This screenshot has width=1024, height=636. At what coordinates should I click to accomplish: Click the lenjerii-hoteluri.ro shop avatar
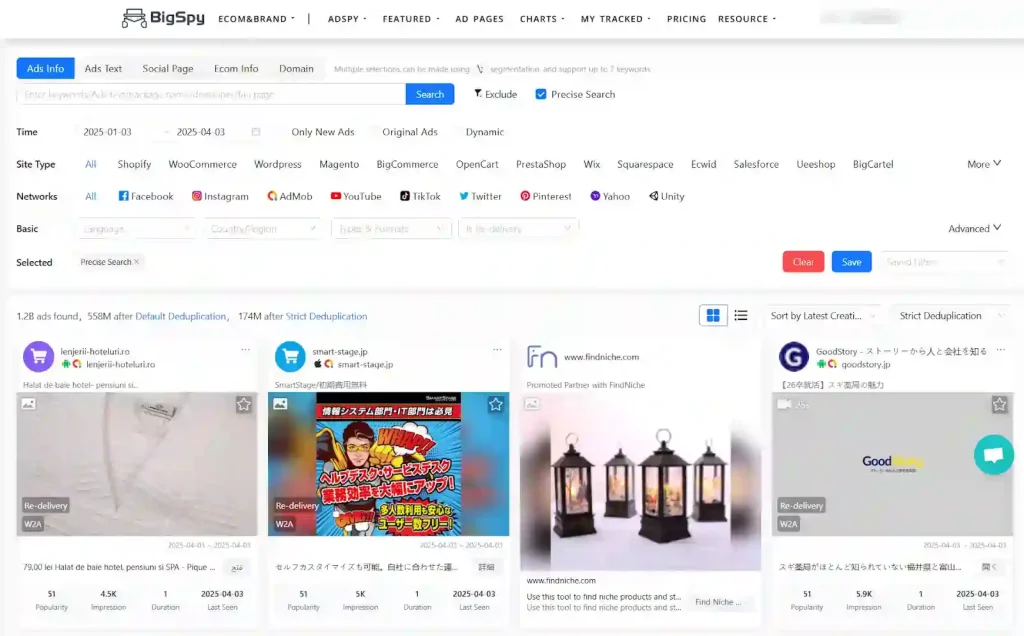(39, 357)
